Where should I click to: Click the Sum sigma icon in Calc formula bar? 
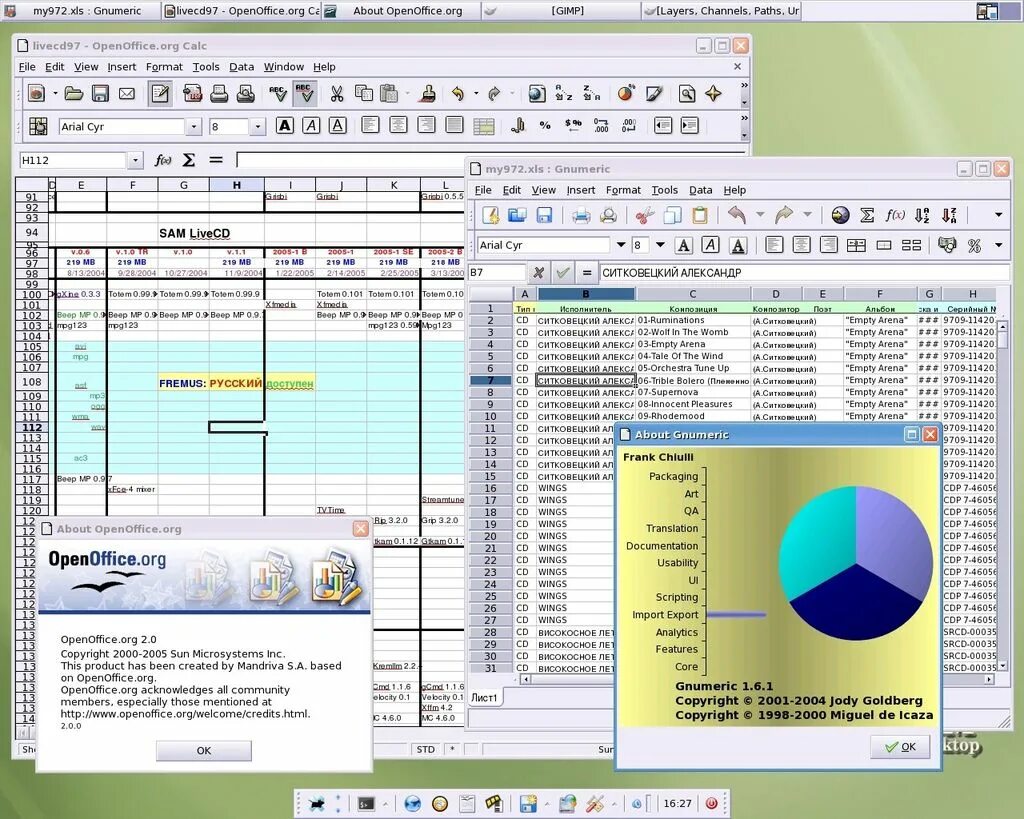click(x=189, y=160)
